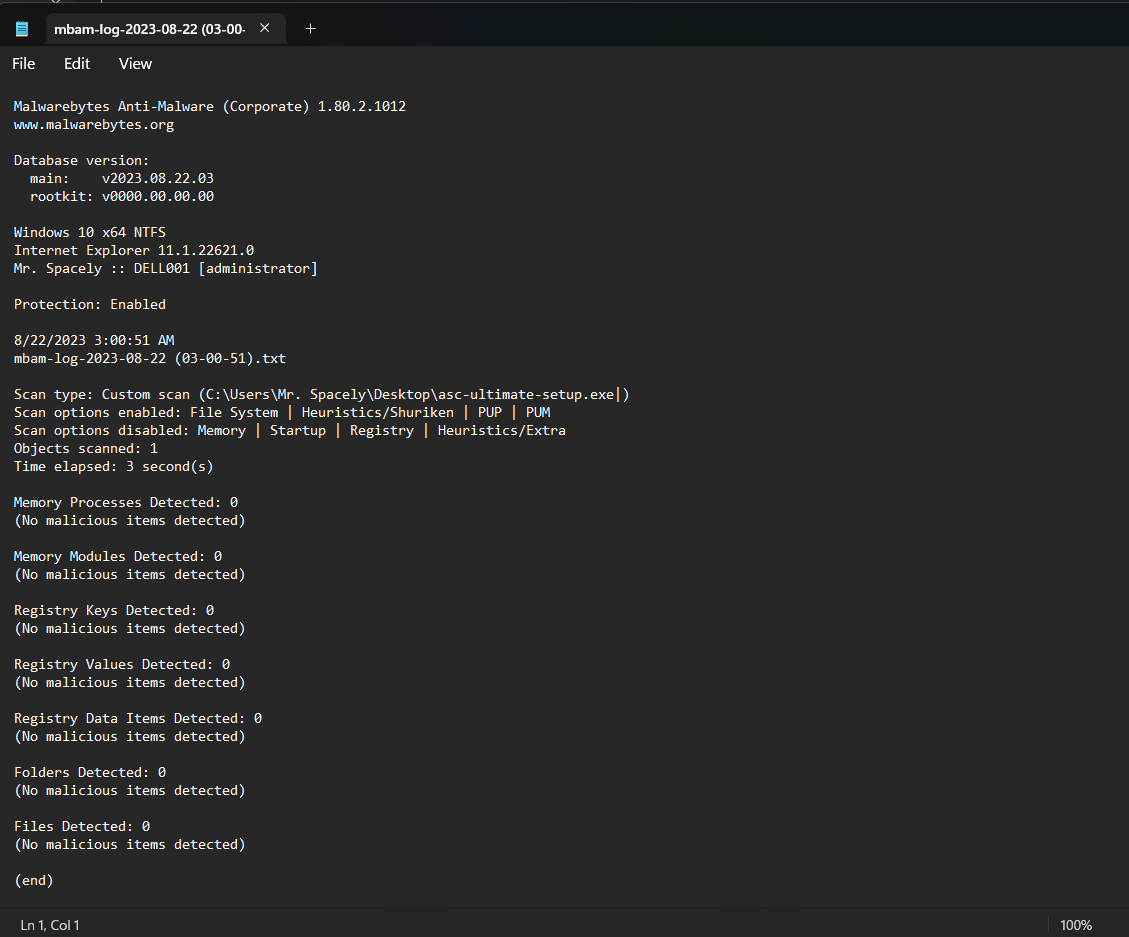Click the Notepad app icon
The width and height of the screenshot is (1129, 937).
[22, 29]
